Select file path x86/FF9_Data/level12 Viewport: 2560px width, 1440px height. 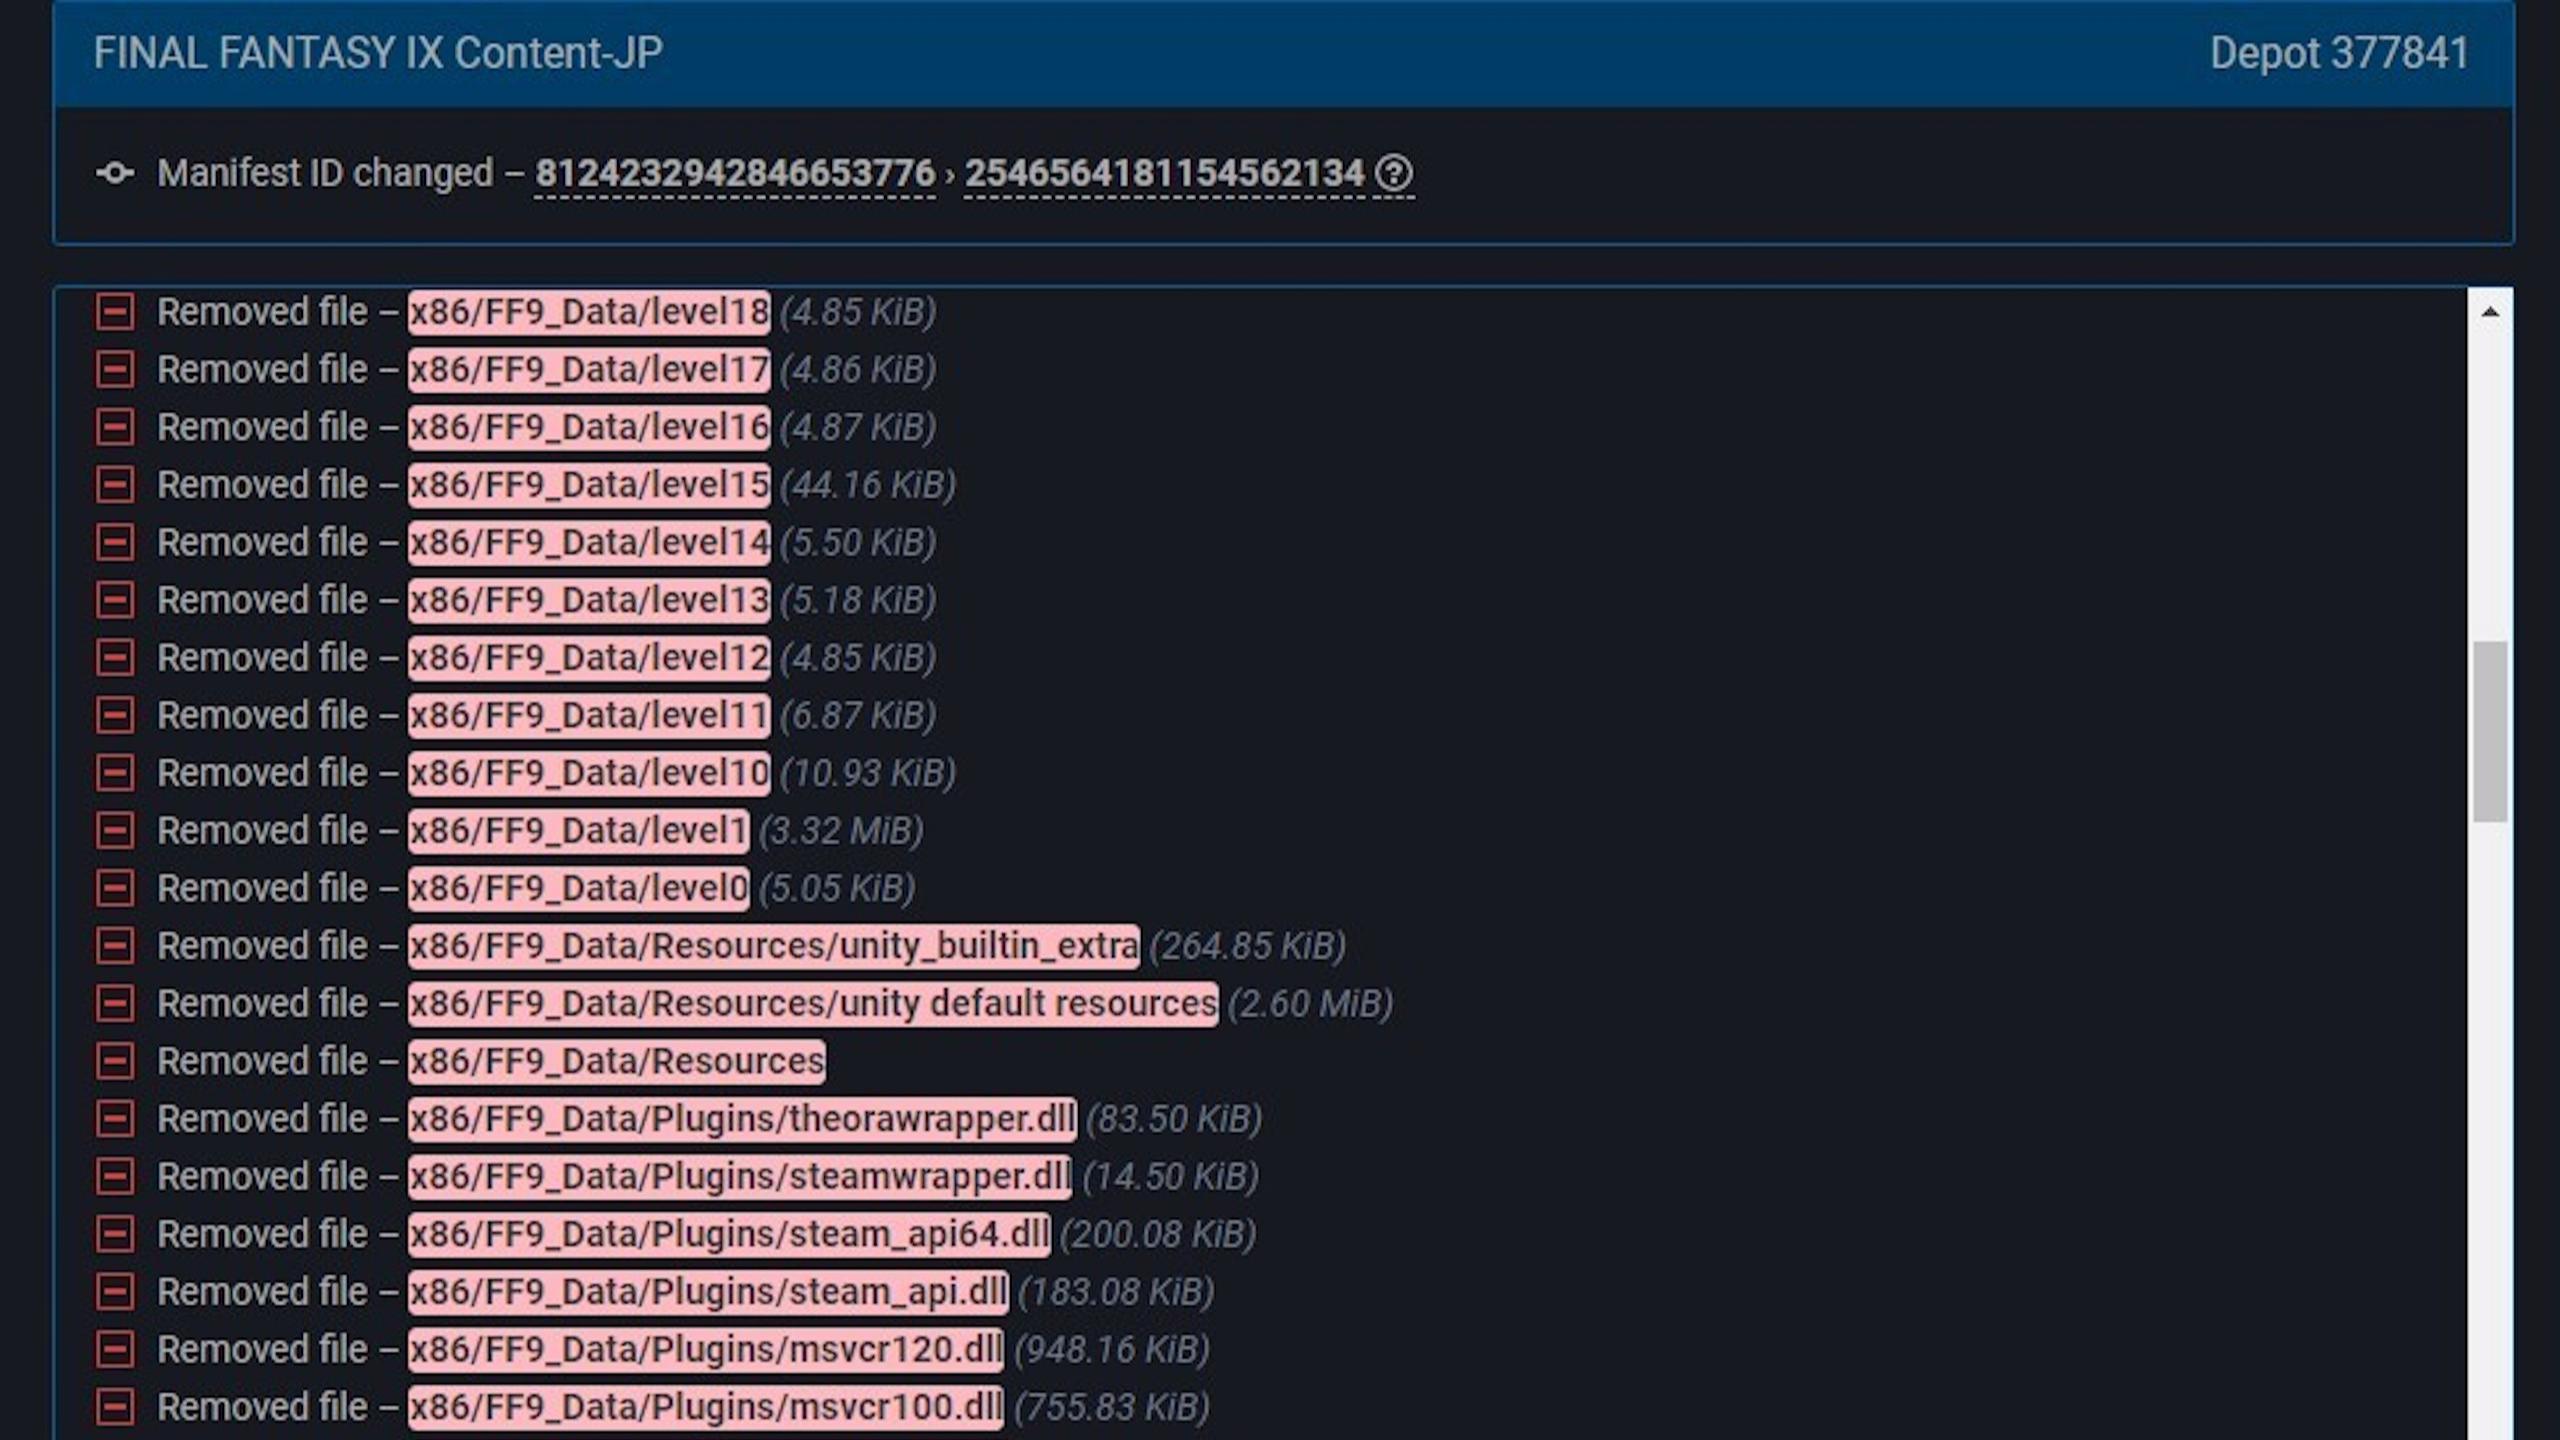[589, 658]
